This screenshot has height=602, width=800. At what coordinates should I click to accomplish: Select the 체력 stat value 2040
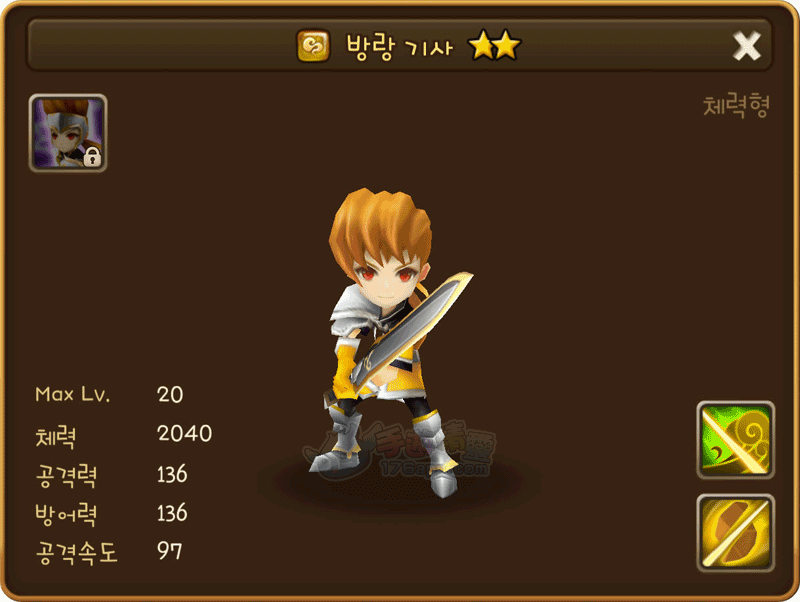point(184,433)
